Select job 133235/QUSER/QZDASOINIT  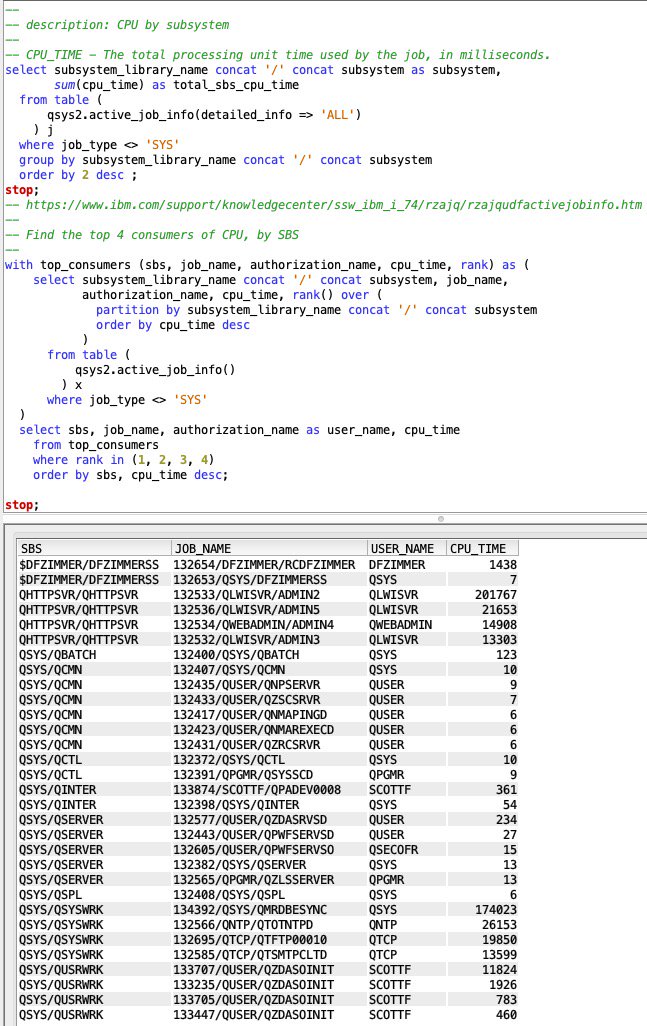(x=253, y=985)
